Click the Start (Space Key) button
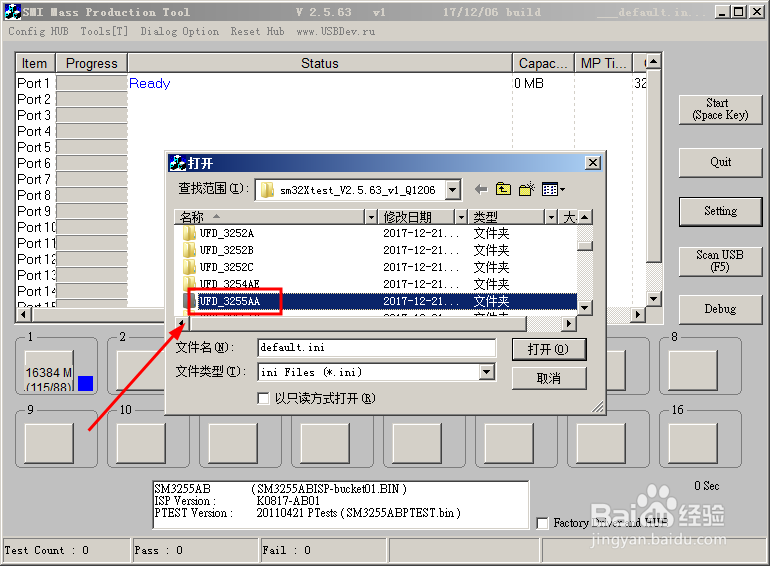The height and width of the screenshot is (566, 770). tap(720, 109)
